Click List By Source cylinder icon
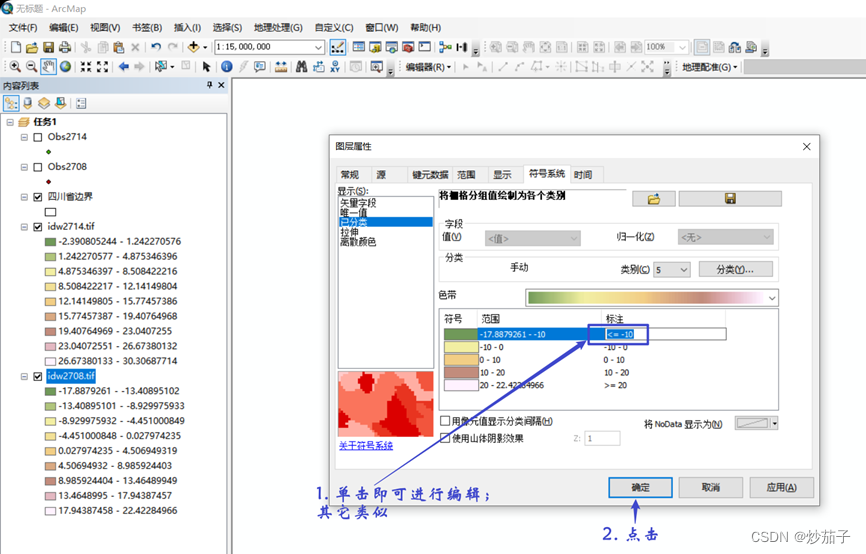Image resolution: width=866 pixels, height=554 pixels. tap(28, 103)
